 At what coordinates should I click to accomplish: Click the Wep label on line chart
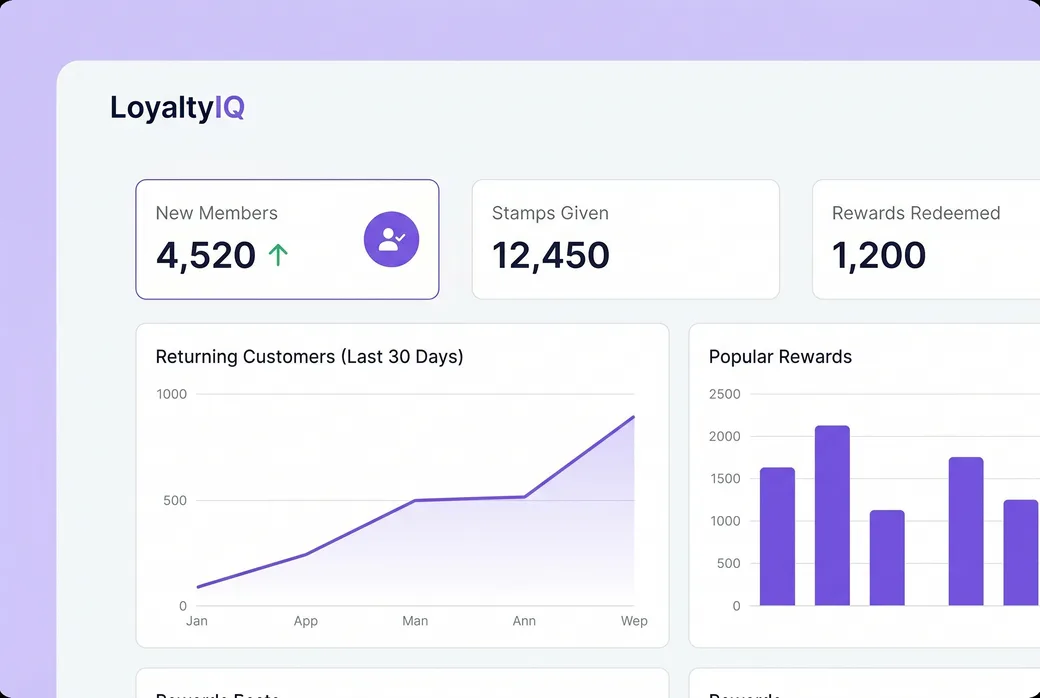coord(634,621)
